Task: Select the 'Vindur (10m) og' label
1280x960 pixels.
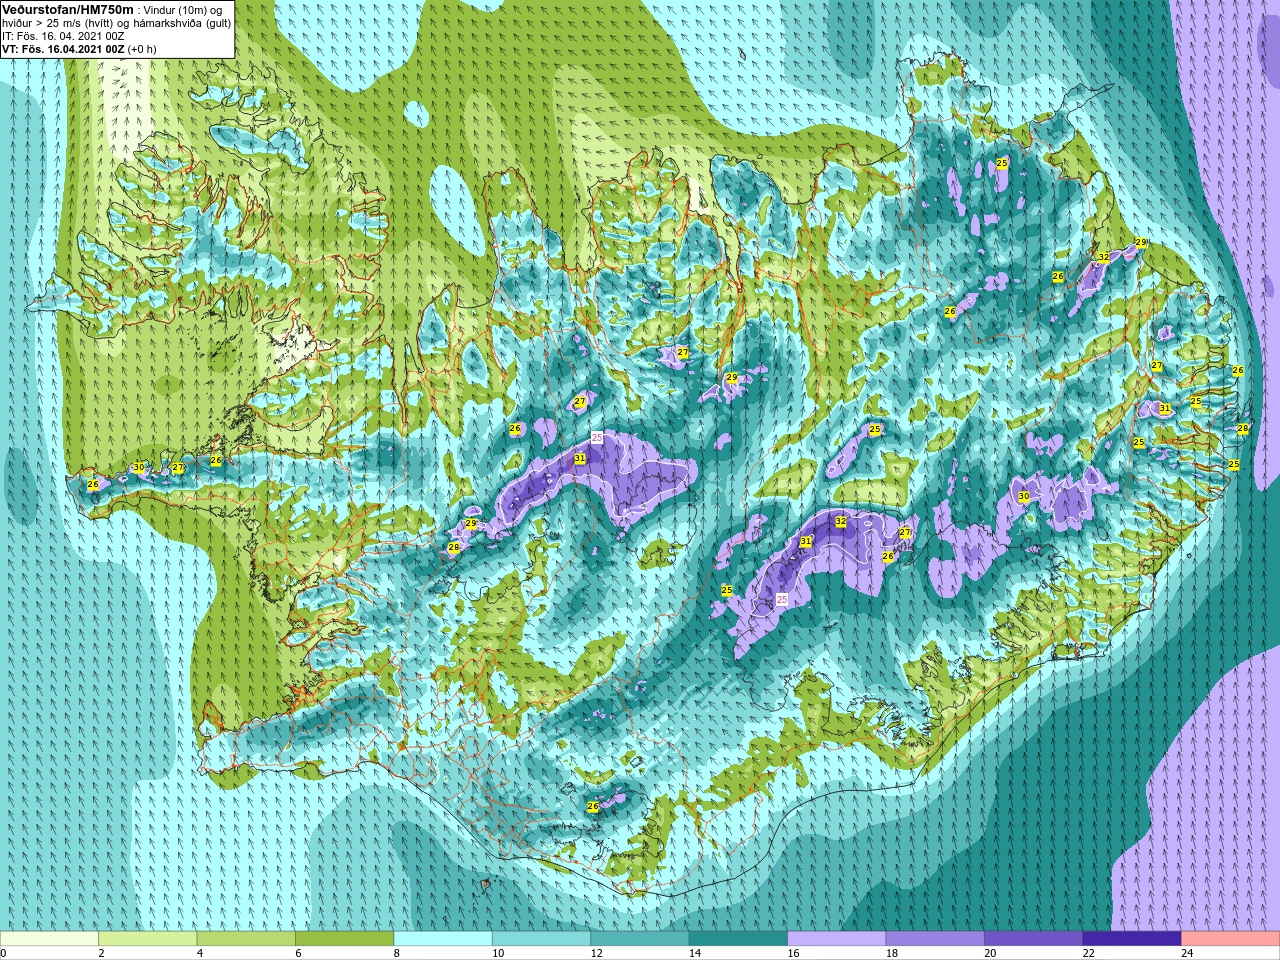Action: point(184,10)
